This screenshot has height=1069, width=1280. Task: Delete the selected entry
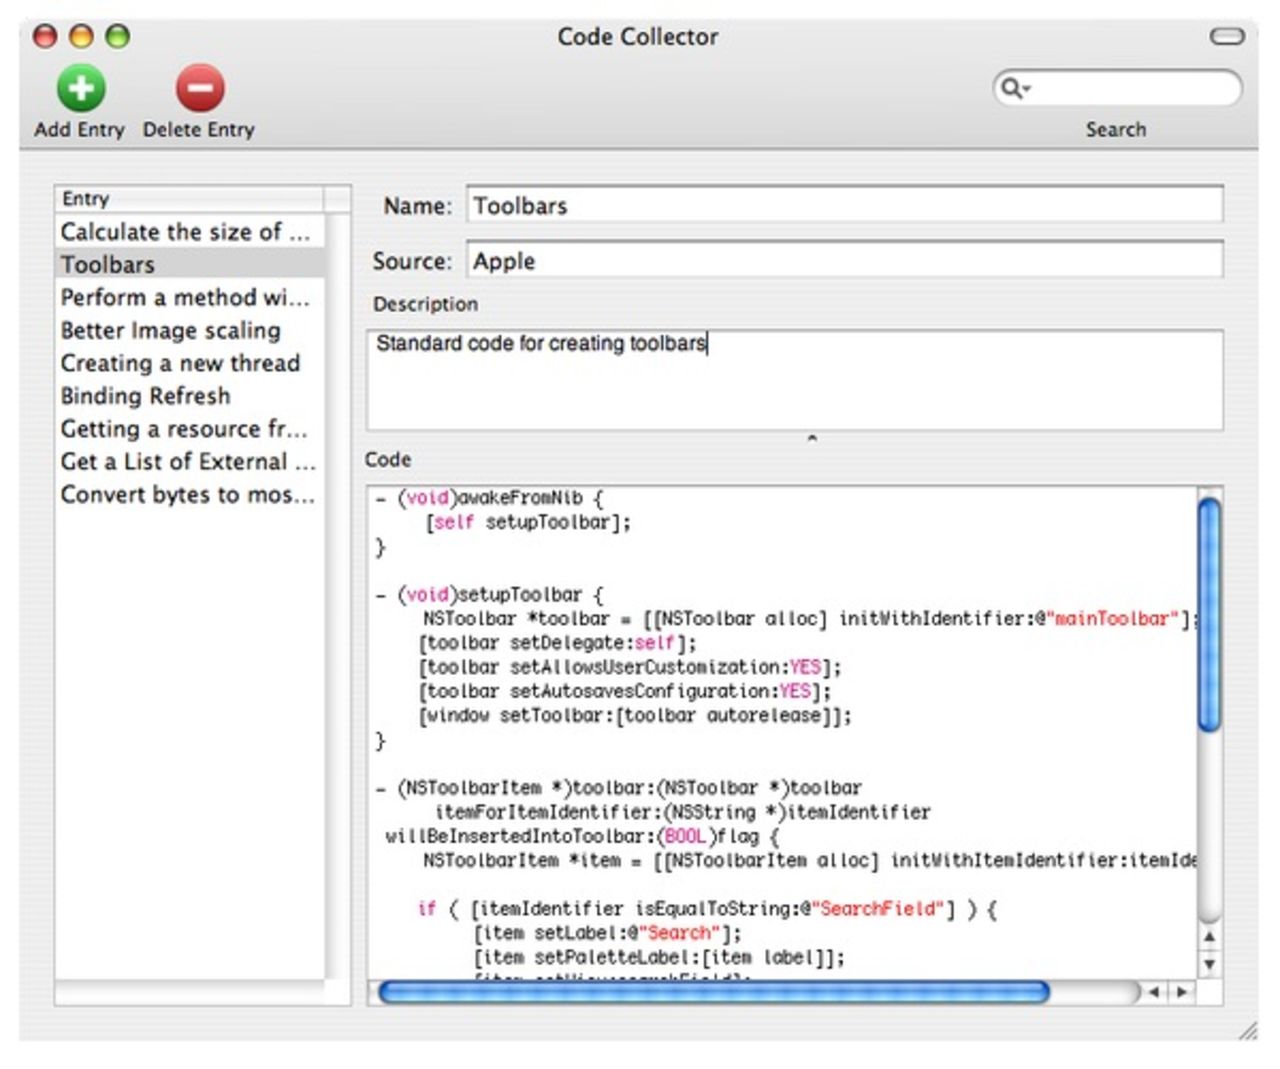[x=199, y=88]
